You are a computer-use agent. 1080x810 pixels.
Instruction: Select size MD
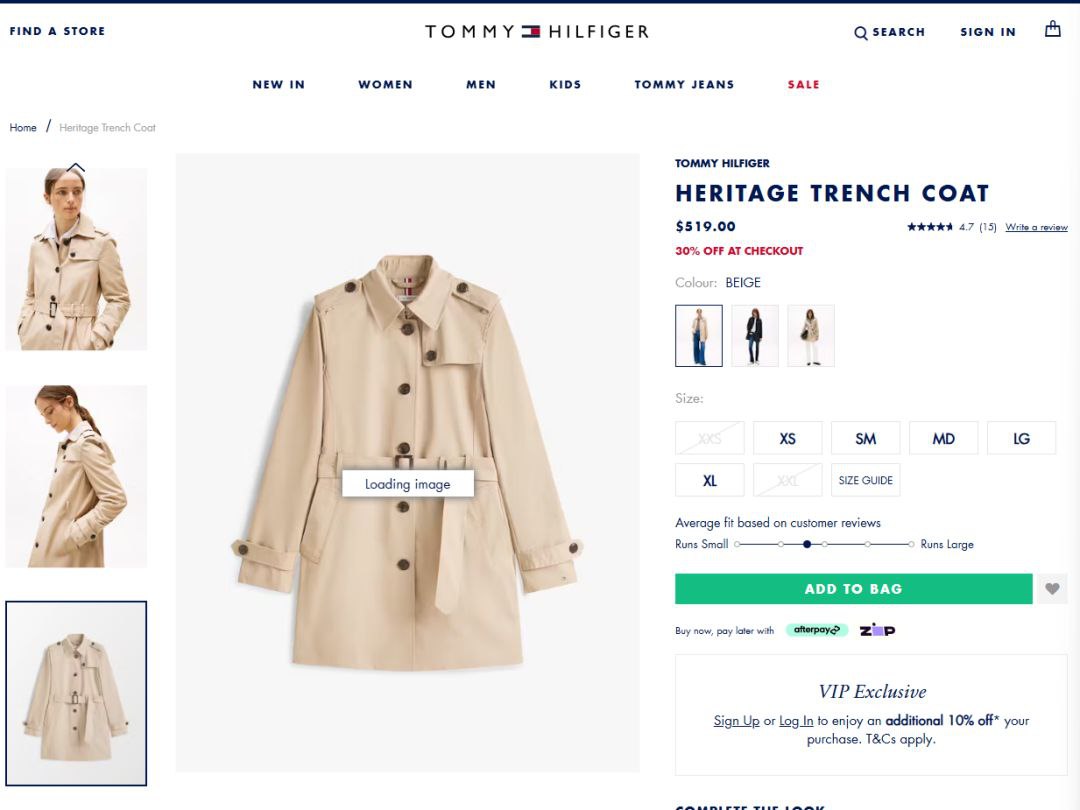click(943, 438)
